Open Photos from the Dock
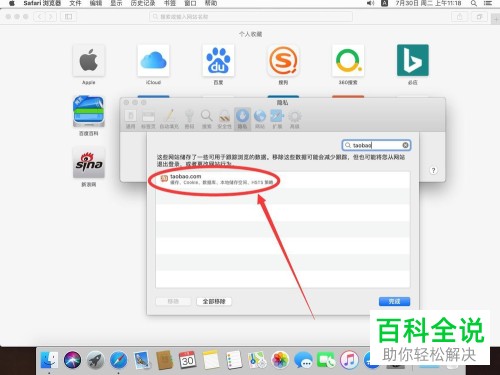500x375 pixels. [x=280, y=360]
